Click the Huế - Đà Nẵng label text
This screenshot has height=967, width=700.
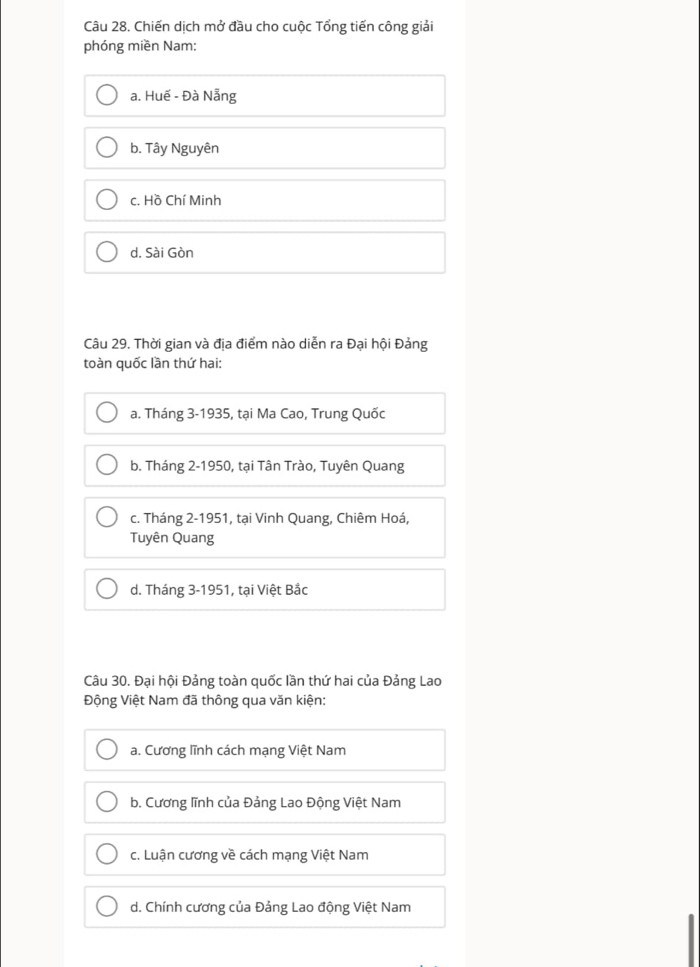[184, 96]
